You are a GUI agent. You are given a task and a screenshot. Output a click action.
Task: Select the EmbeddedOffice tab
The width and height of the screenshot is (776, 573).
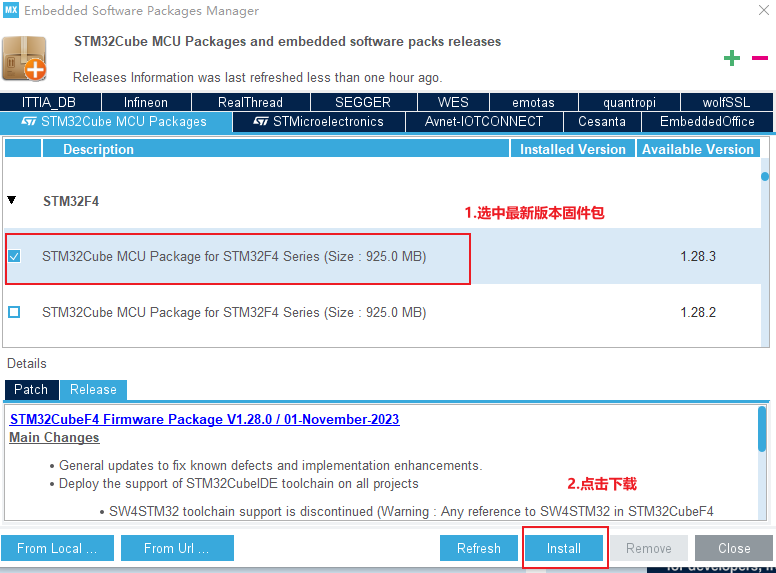pos(707,122)
